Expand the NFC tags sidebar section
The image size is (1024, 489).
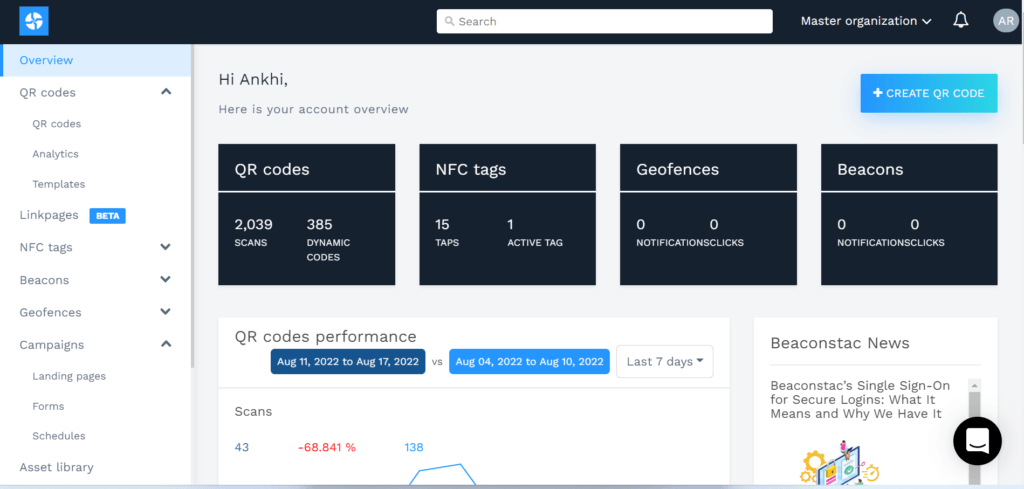click(166, 247)
